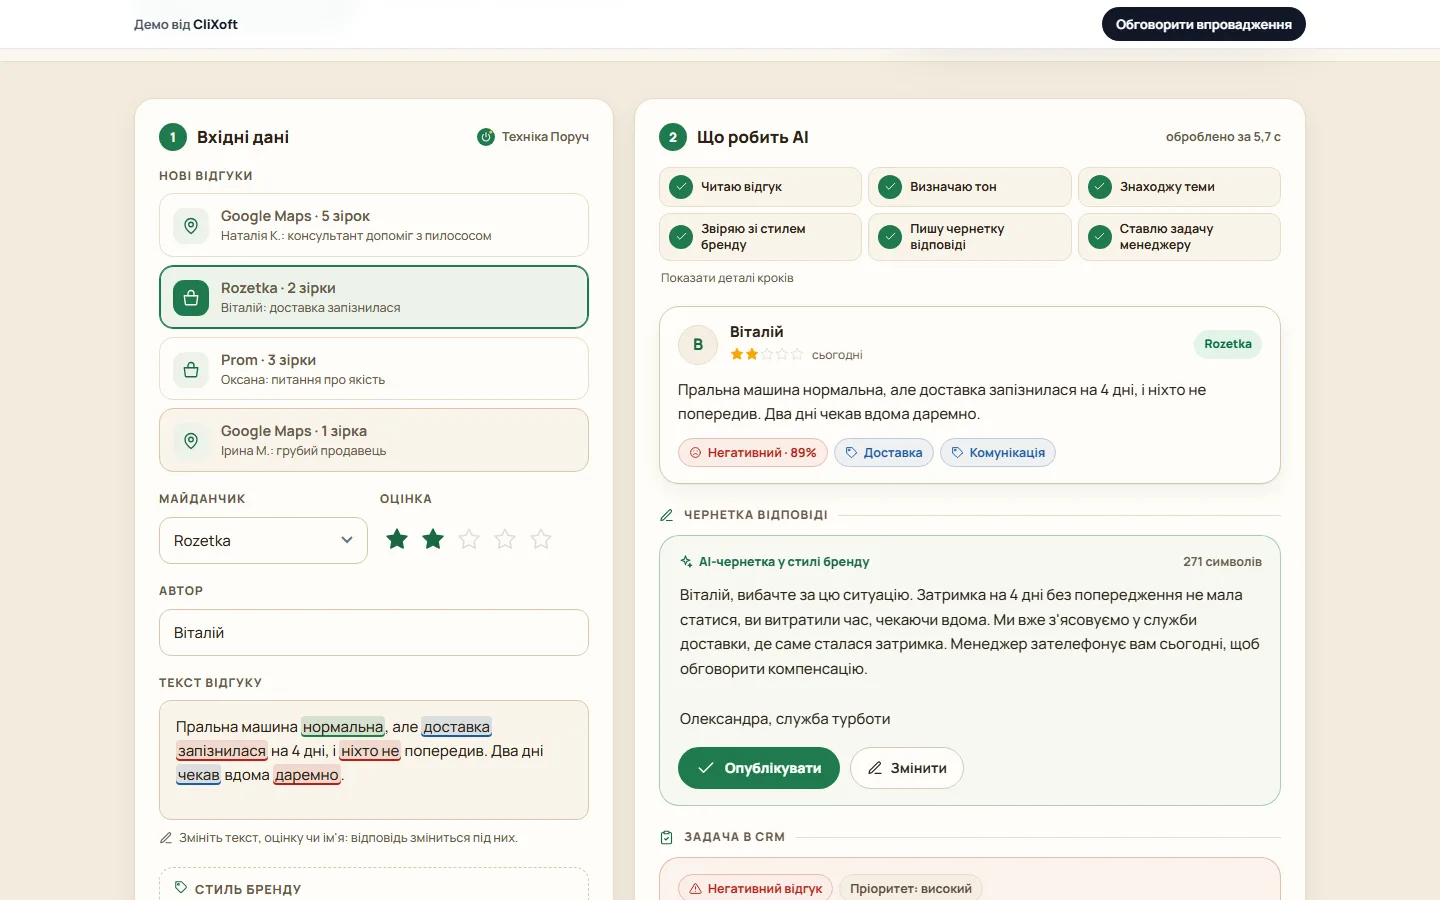The width and height of the screenshot is (1440, 900).
Task: Click the highlighted word даремно
Action: pos(307,775)
